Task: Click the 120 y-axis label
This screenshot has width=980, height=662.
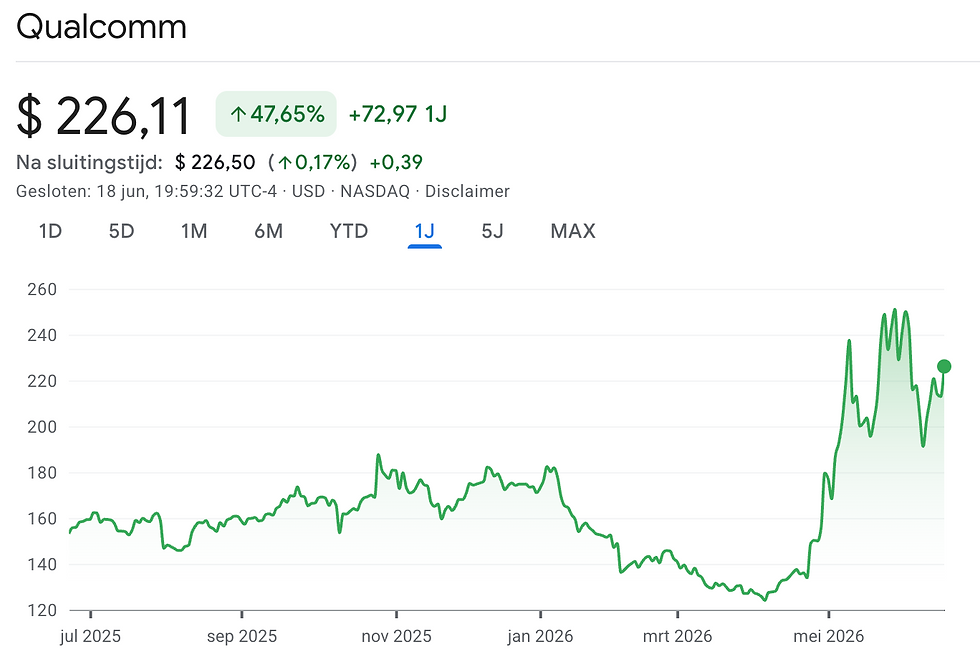Action: 42,610
